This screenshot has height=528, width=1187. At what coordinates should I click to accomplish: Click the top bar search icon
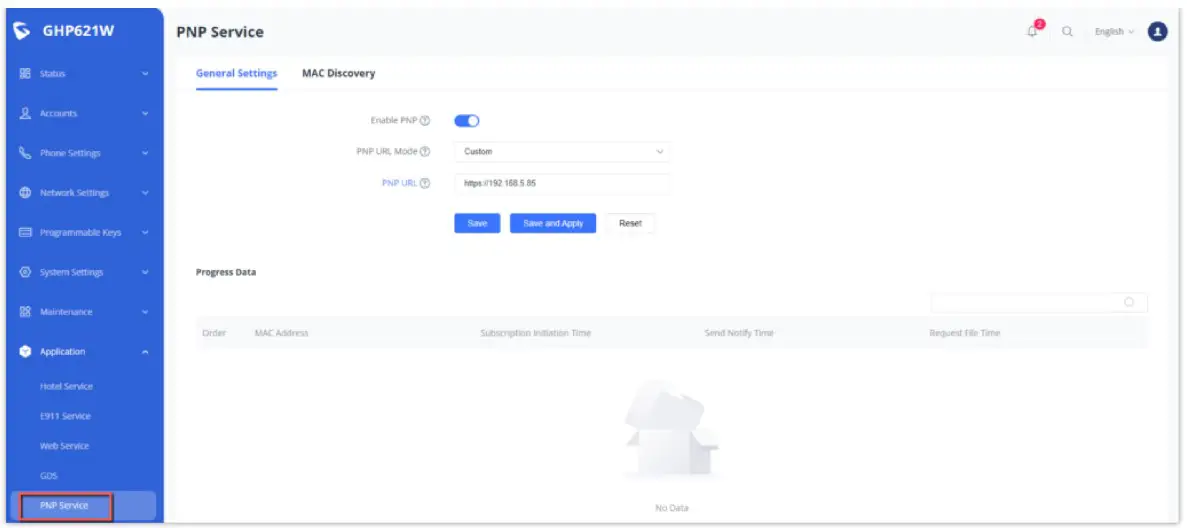click(1067, 32)
